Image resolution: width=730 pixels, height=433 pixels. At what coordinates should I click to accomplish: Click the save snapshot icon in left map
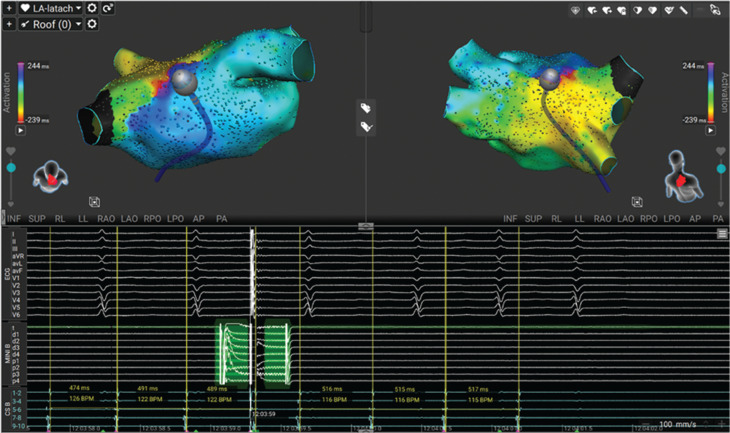(x=93, y=202)
